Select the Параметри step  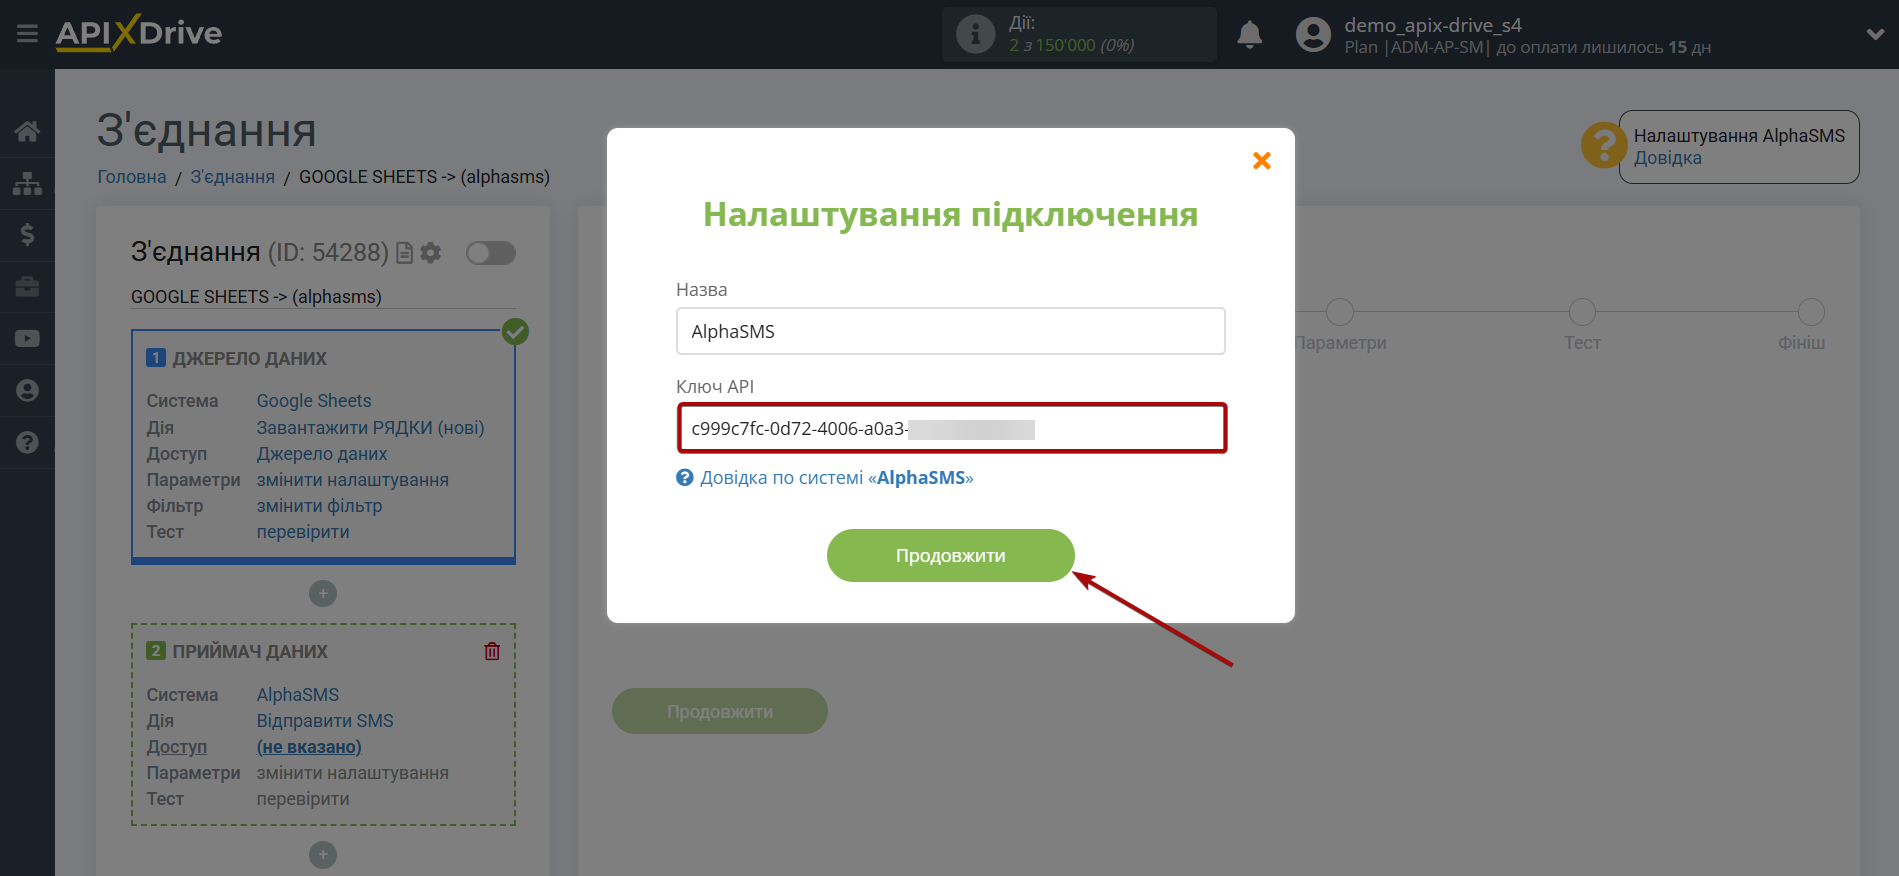1340,313
